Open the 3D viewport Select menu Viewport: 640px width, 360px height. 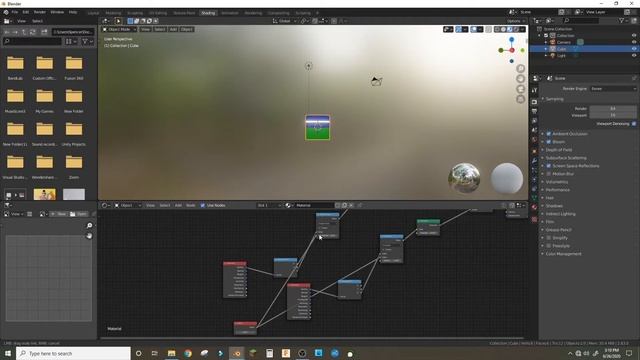[160, 29]
